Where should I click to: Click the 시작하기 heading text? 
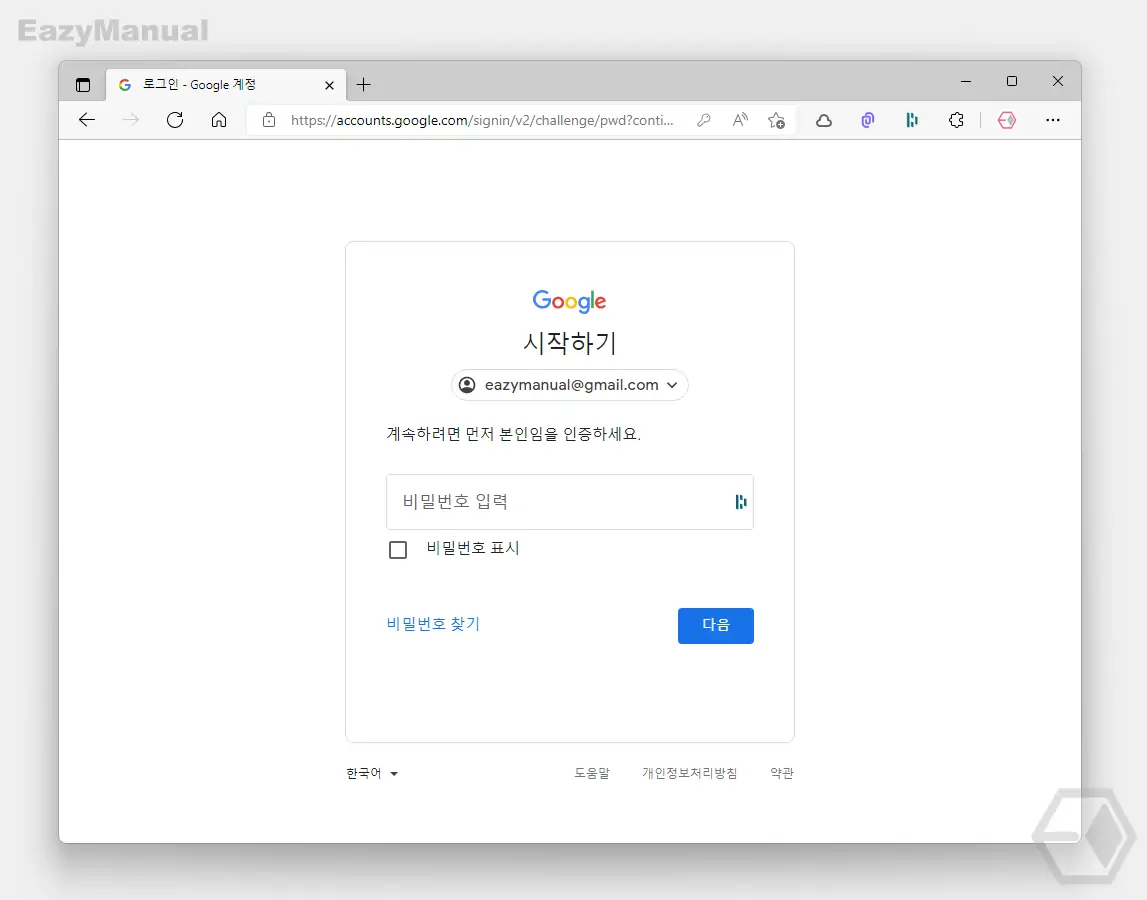[x=570, y=342]
